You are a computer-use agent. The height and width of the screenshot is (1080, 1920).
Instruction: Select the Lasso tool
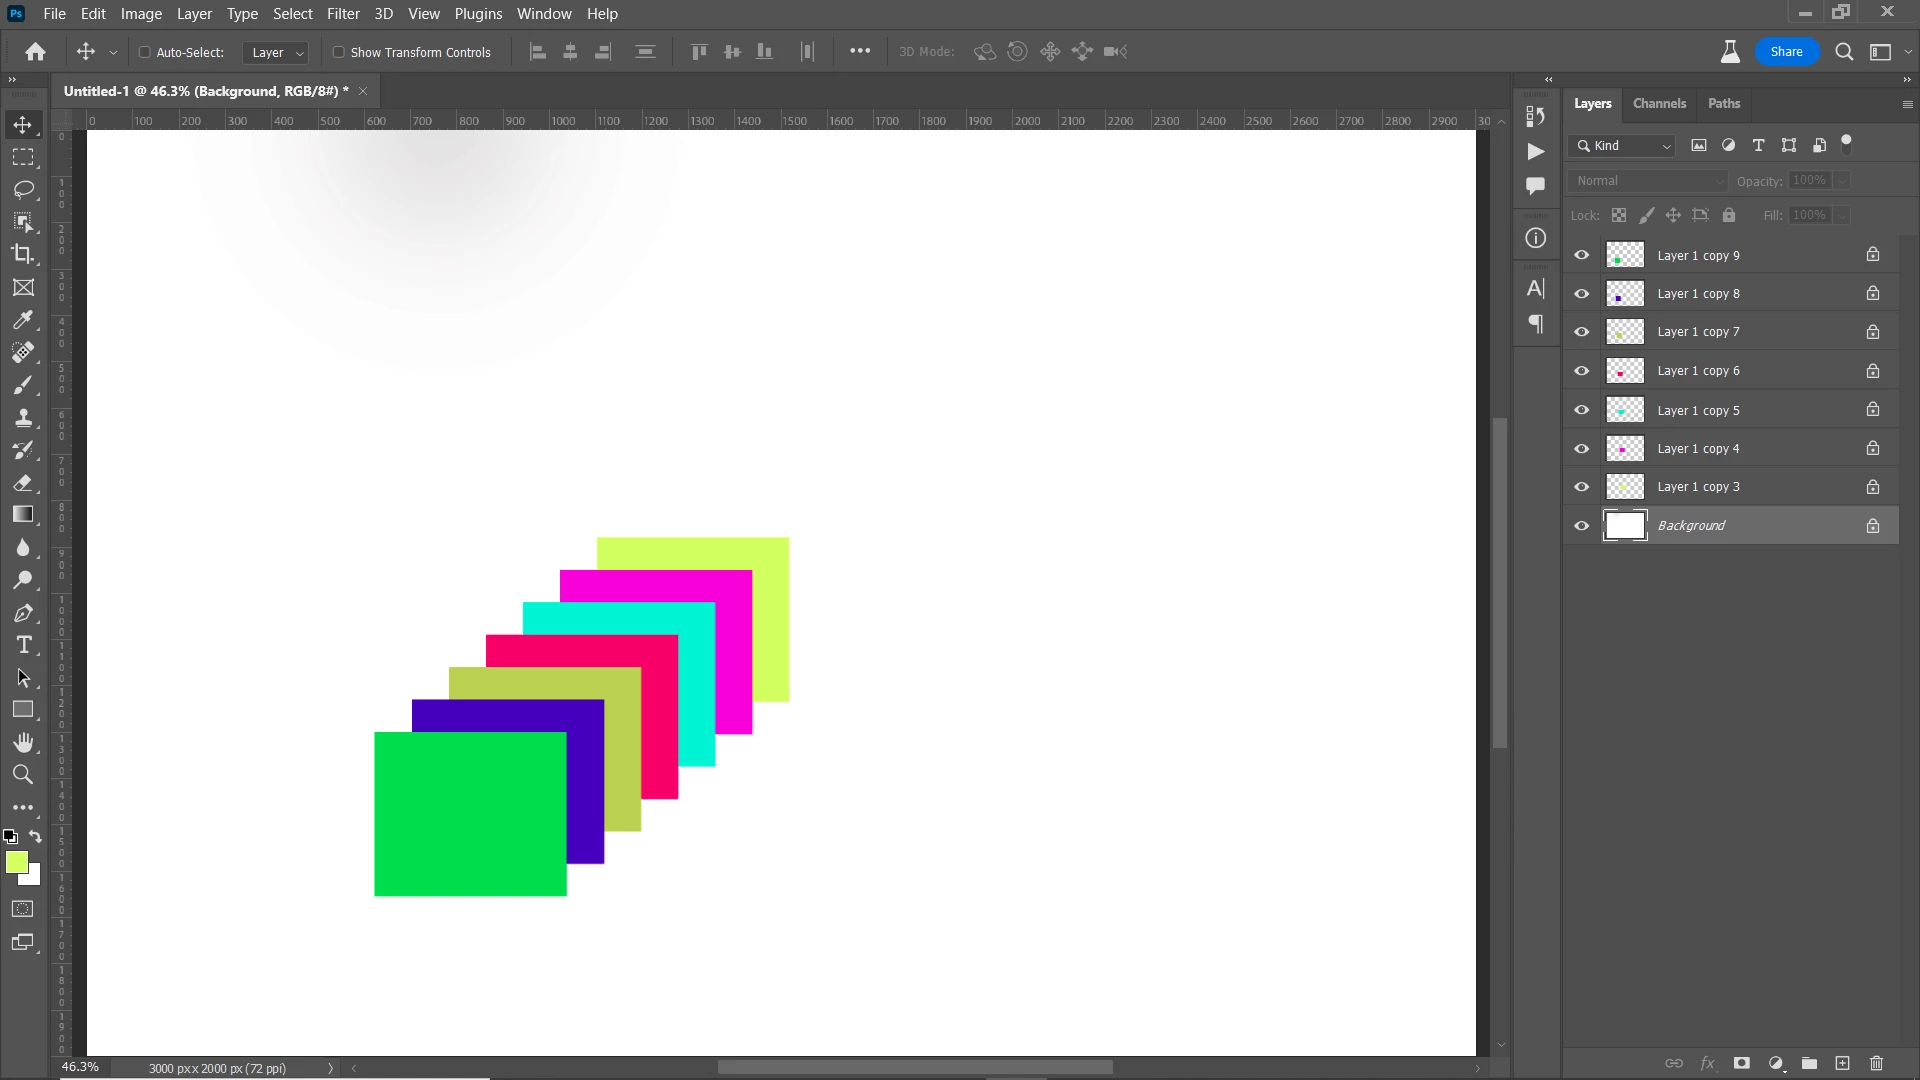(23, 190)
